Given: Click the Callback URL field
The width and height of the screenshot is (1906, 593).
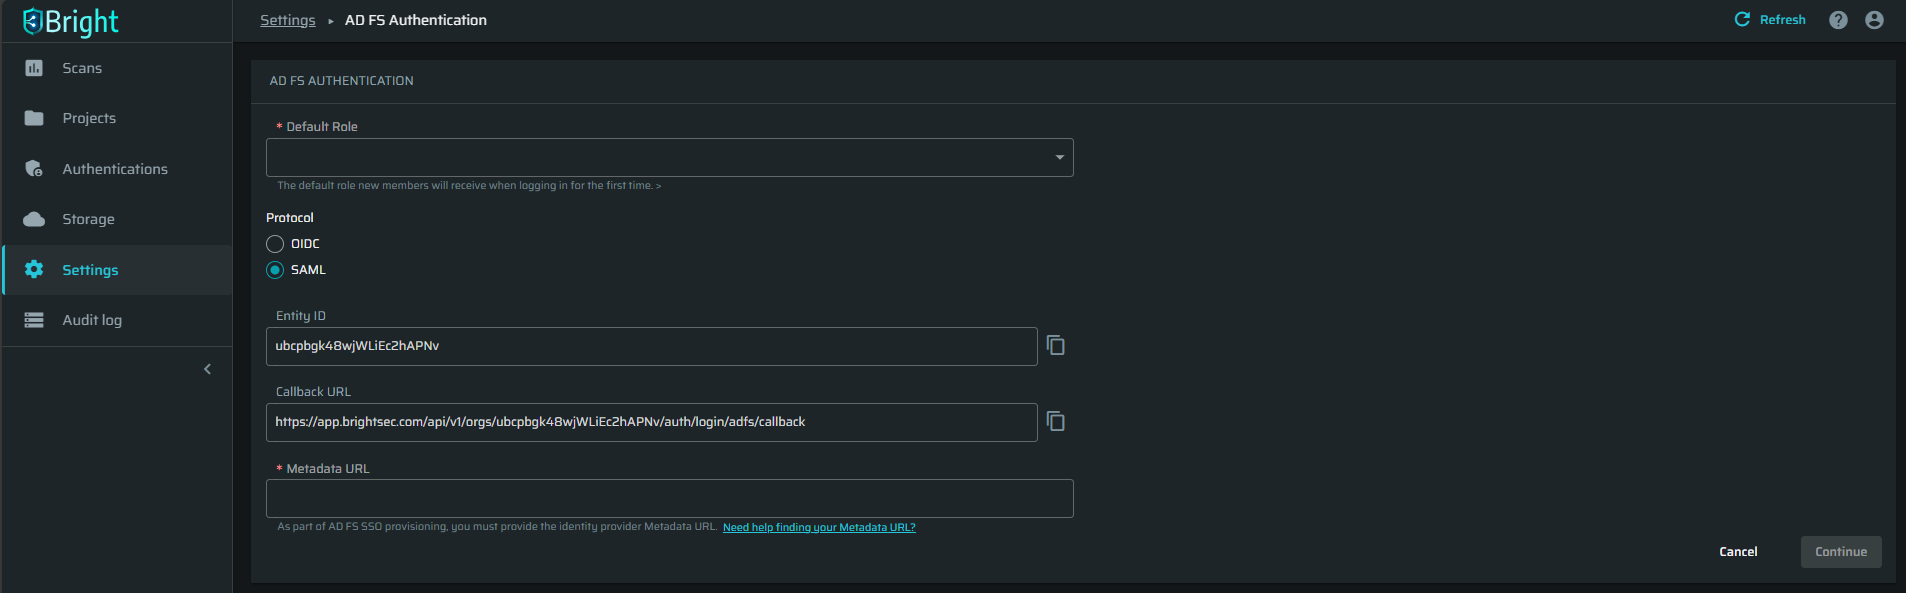Looking at the screenshot, I should [652, 422].
